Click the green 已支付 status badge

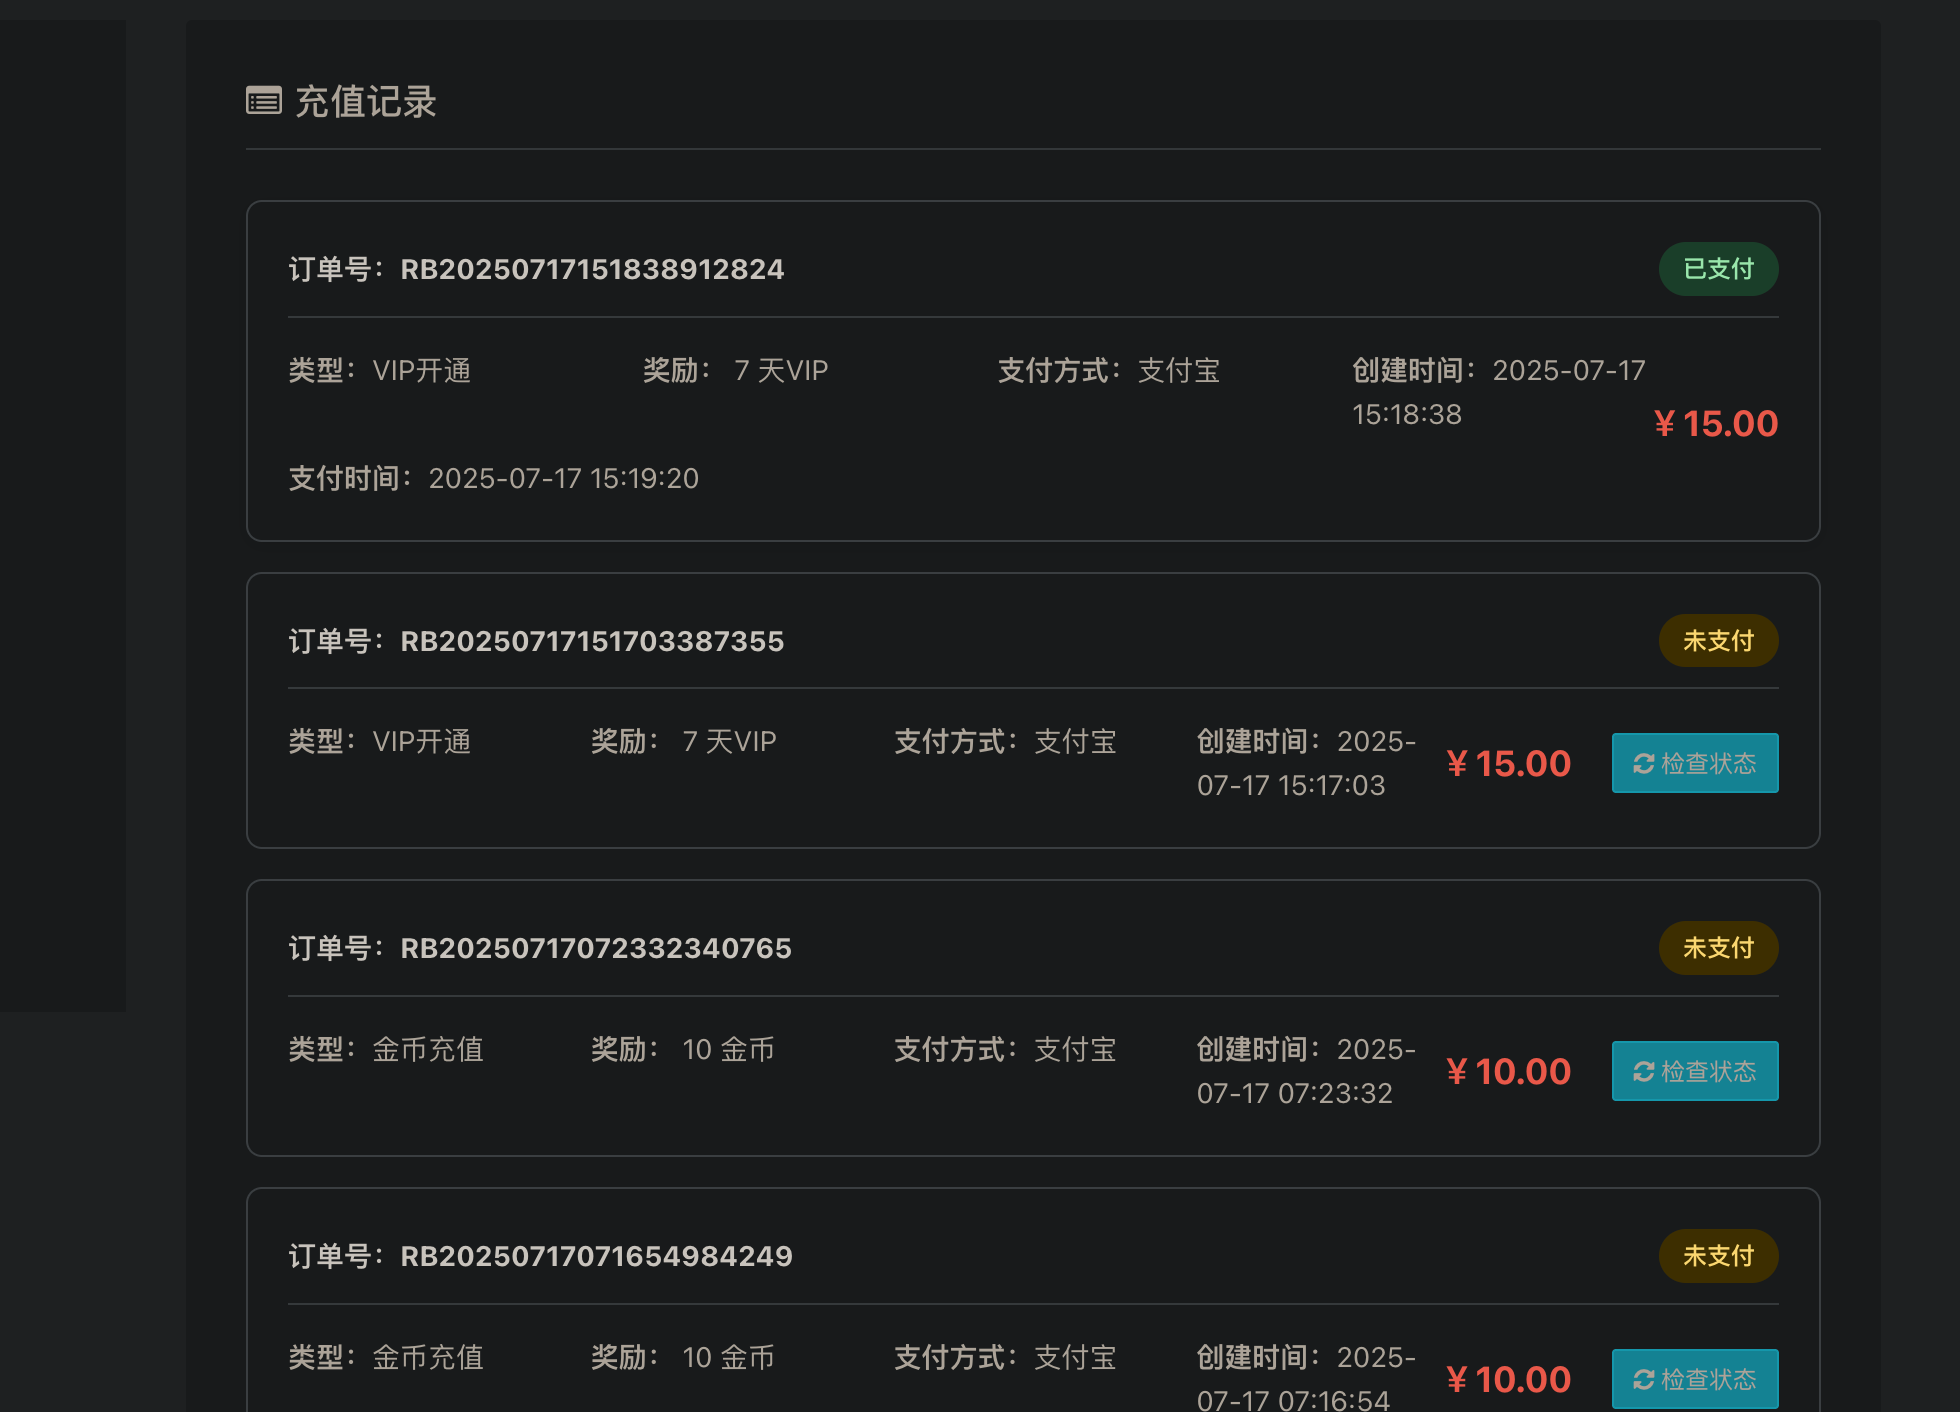tap(1717, 269)
